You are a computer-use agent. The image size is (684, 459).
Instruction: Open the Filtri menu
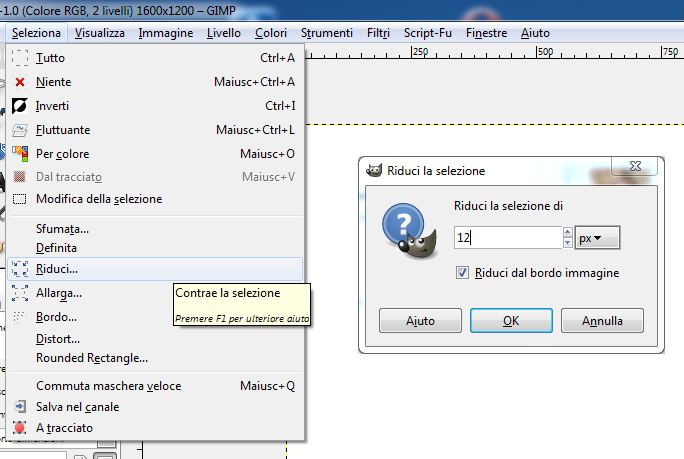[378, 33]
